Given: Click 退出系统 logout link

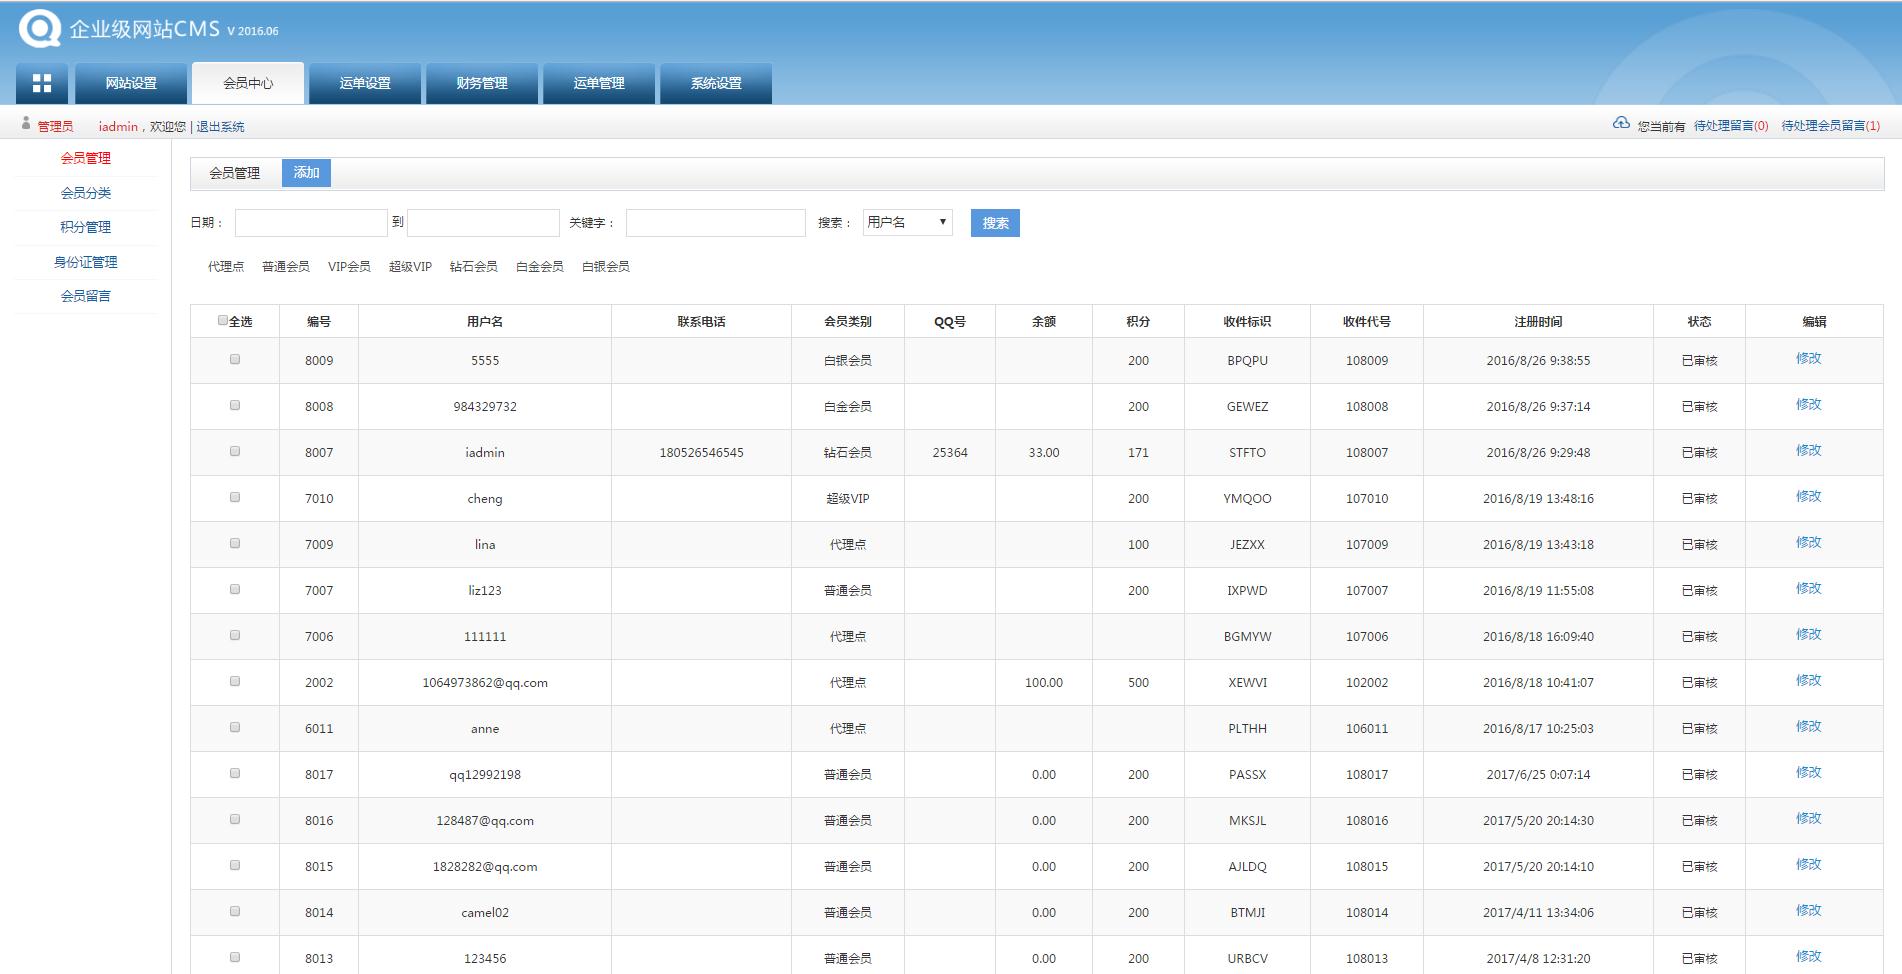Looking at the screenshot, I should (220, 127).
